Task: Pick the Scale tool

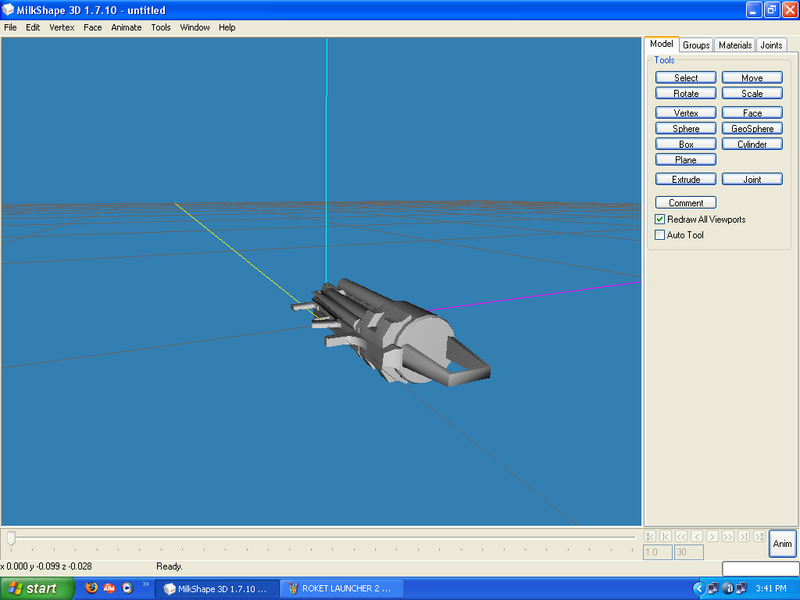Action: point(752,93)
